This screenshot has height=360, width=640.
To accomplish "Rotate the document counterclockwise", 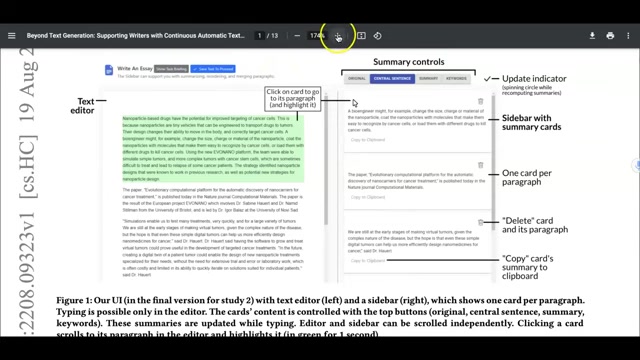I will pos(378,36).
